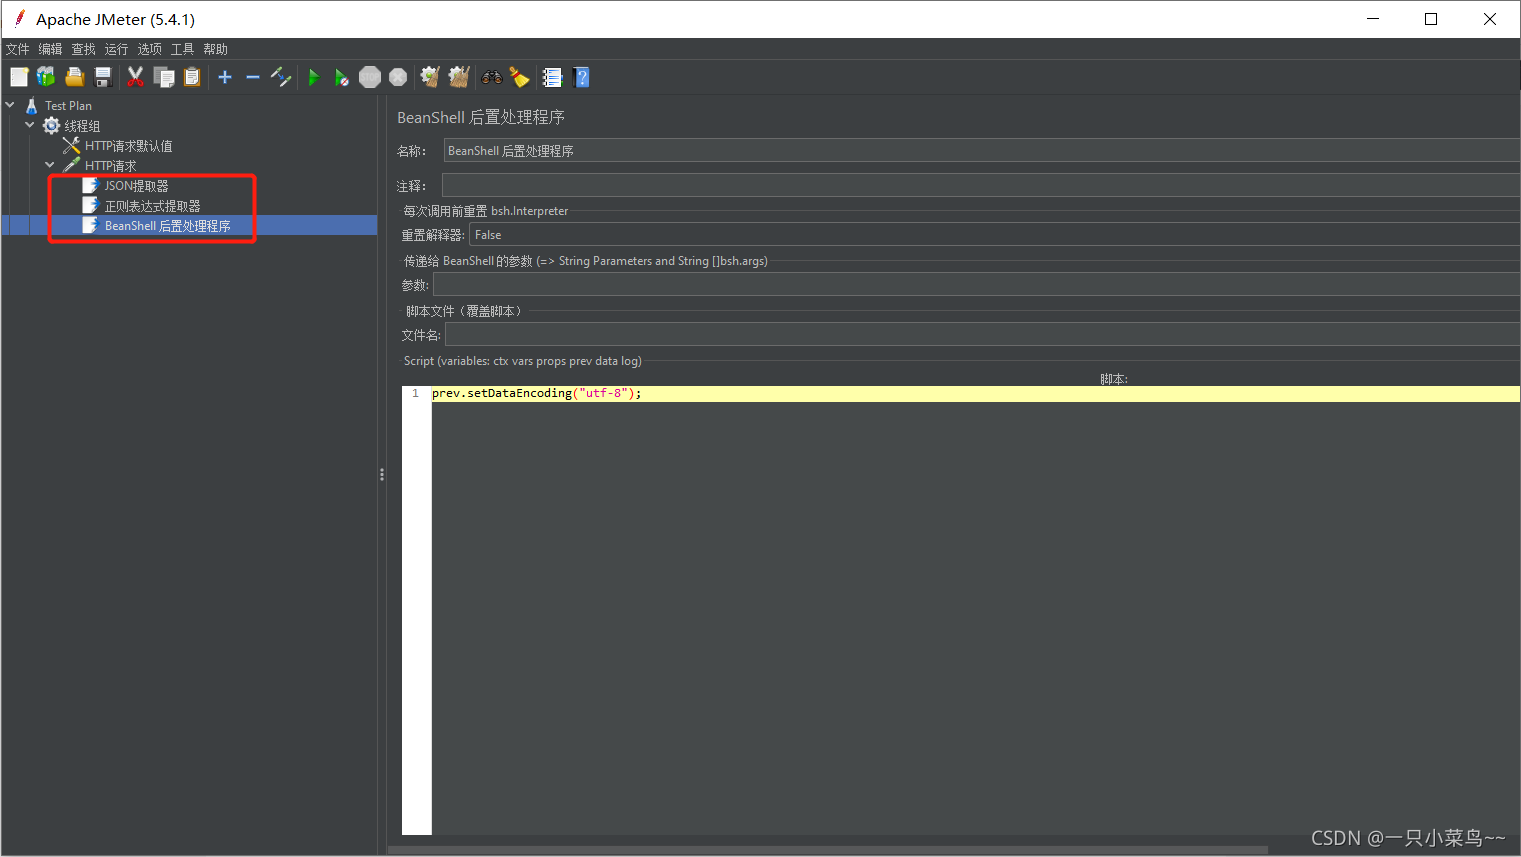1521x857 pixels.
Task: Select the Test Plan node
Action: [x=68, y=105]
